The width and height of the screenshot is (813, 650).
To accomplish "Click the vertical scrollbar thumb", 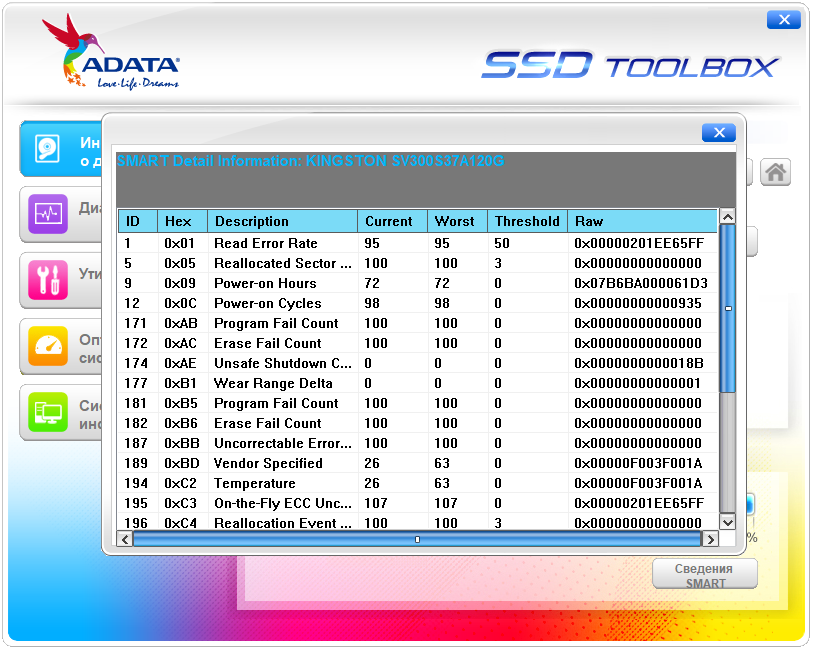I will [x=727, y=308].
